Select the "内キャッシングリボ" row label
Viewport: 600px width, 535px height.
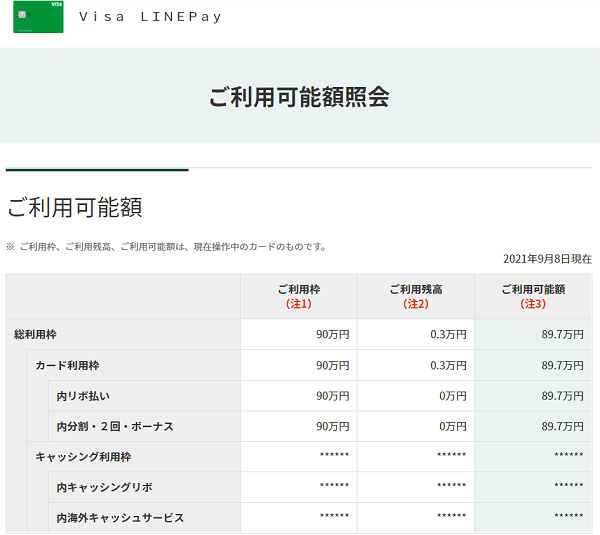104,488
